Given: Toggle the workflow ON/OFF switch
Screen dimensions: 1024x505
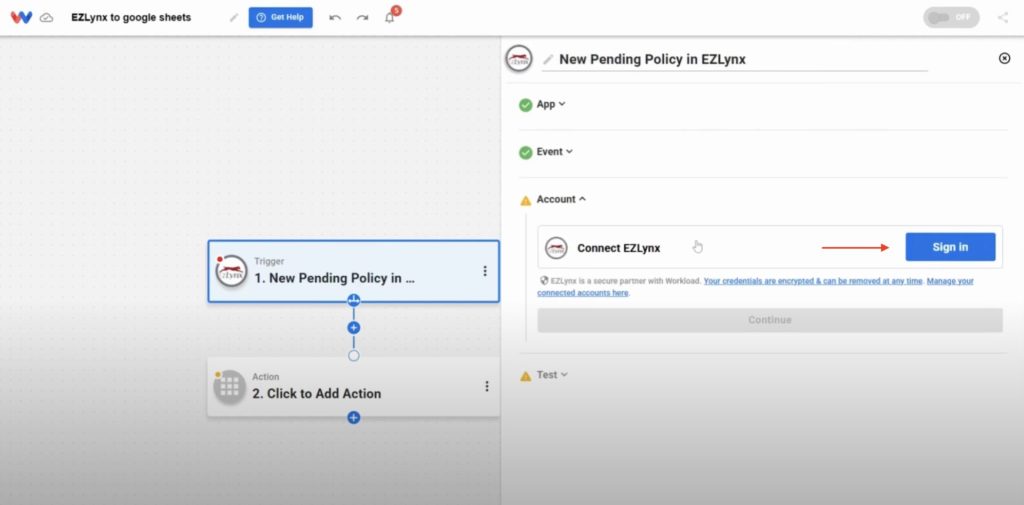Looking at the screenshot, I should 951,18.
